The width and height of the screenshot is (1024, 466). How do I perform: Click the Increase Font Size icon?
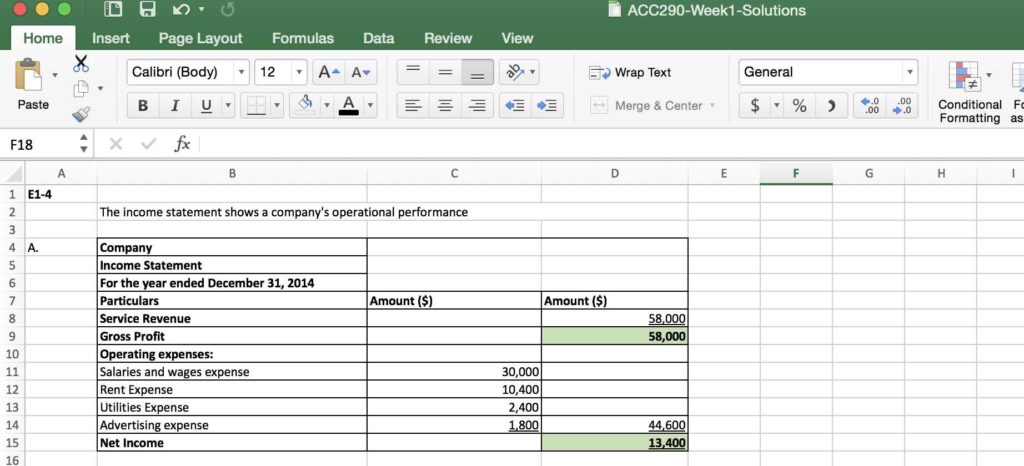coord(327,72)
